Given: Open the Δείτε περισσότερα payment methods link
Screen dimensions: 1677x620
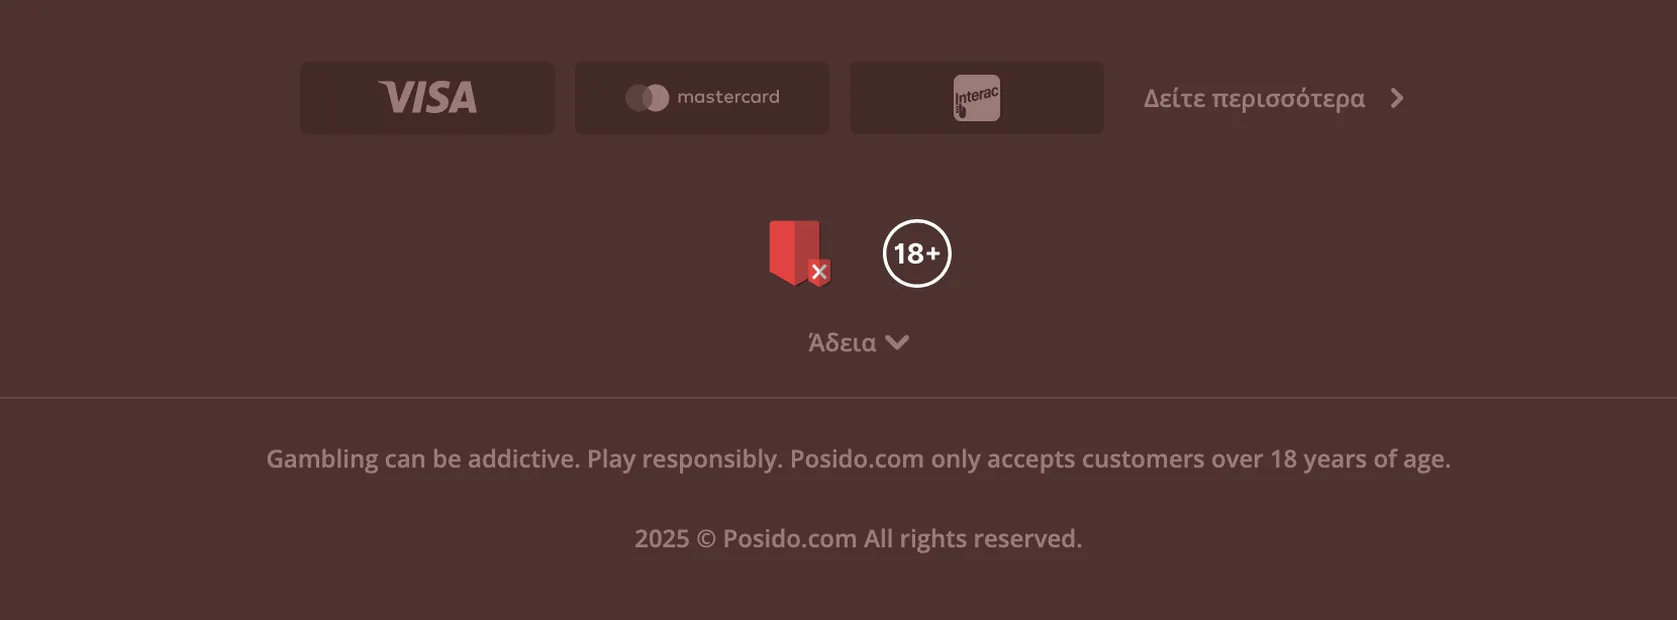Looking at the screenshot, I should tap(1274, 98).
